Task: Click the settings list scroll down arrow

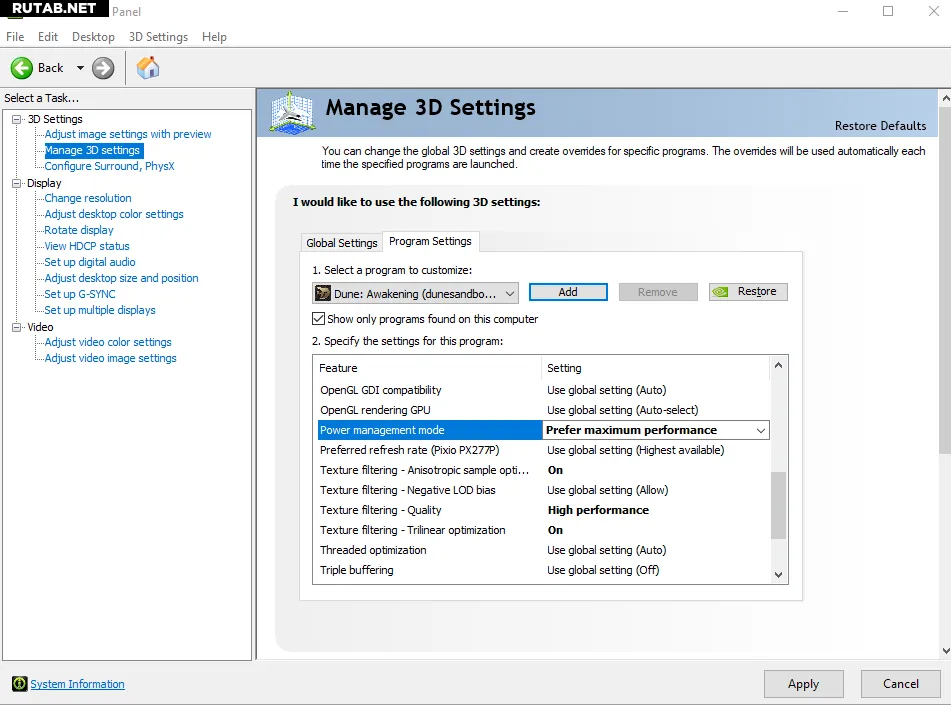Action: tap(779, 575)
